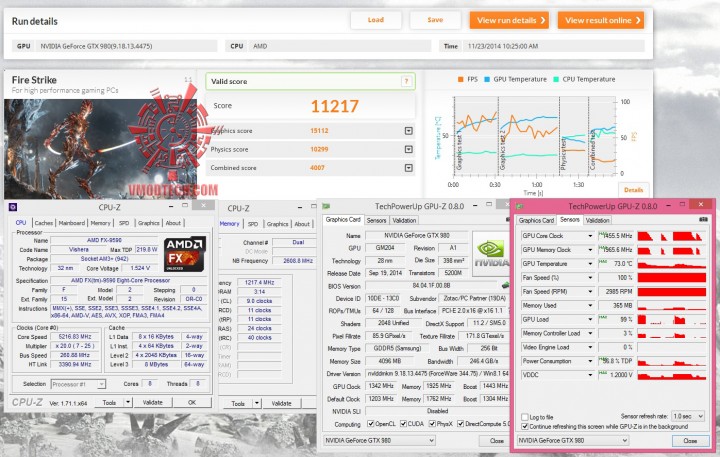This screenshot has height=457, width=720.
Task: Click OK in the left CPU-Z window
Action: coord(192,402)
